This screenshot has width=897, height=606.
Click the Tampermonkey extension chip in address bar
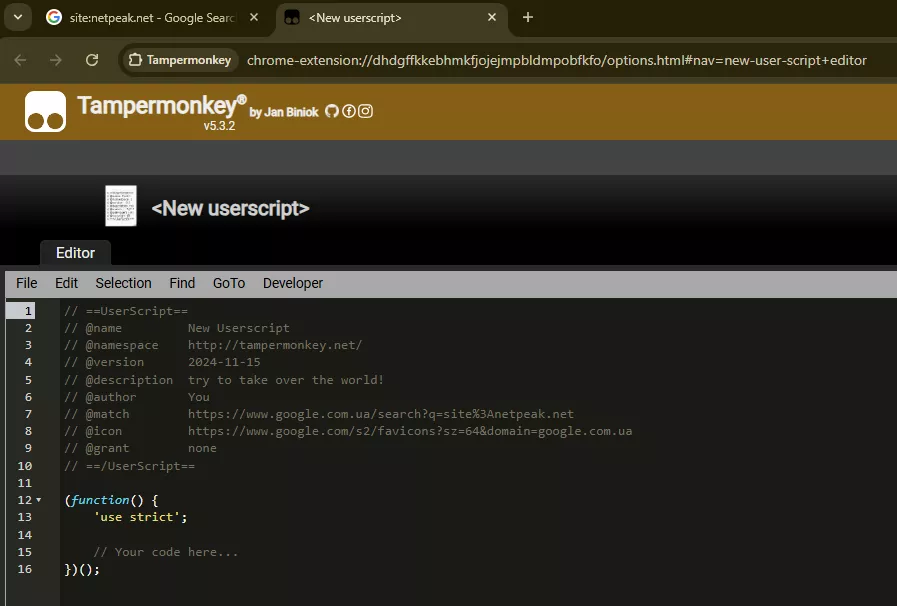(180, 60)
